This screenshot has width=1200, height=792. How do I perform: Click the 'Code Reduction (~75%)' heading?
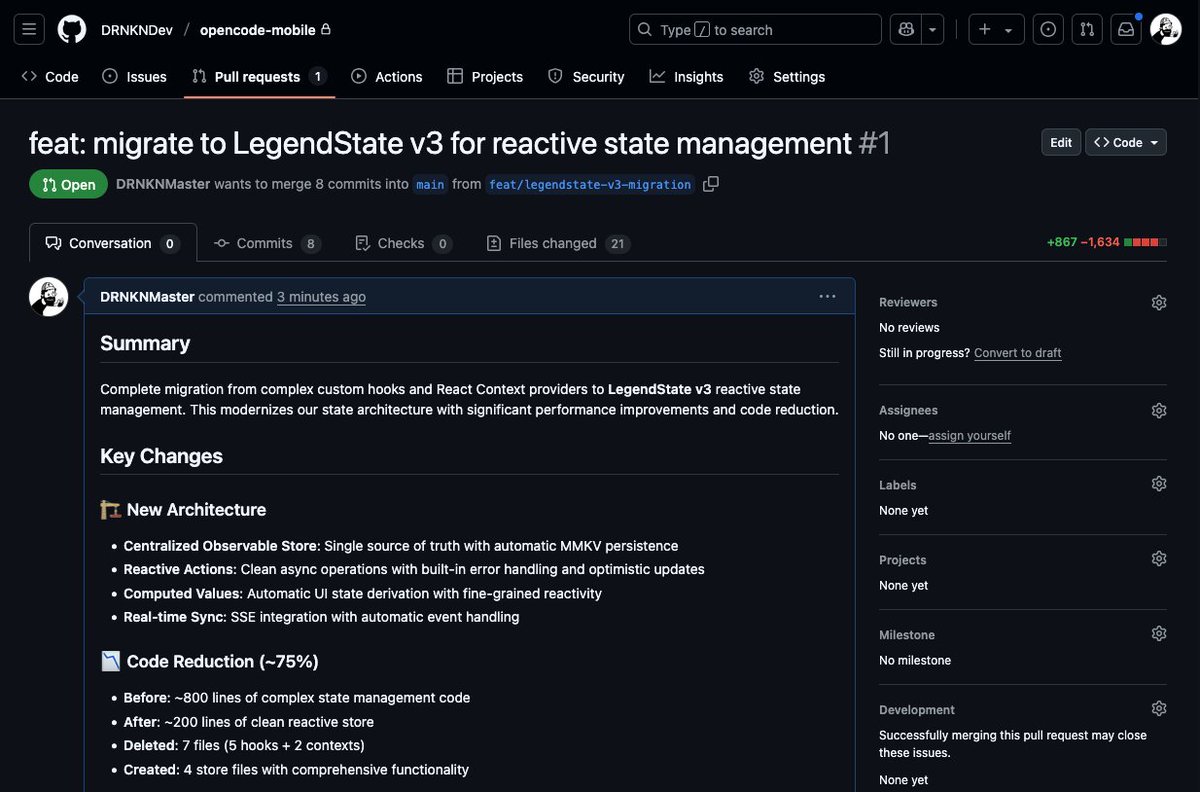(209, 661)
